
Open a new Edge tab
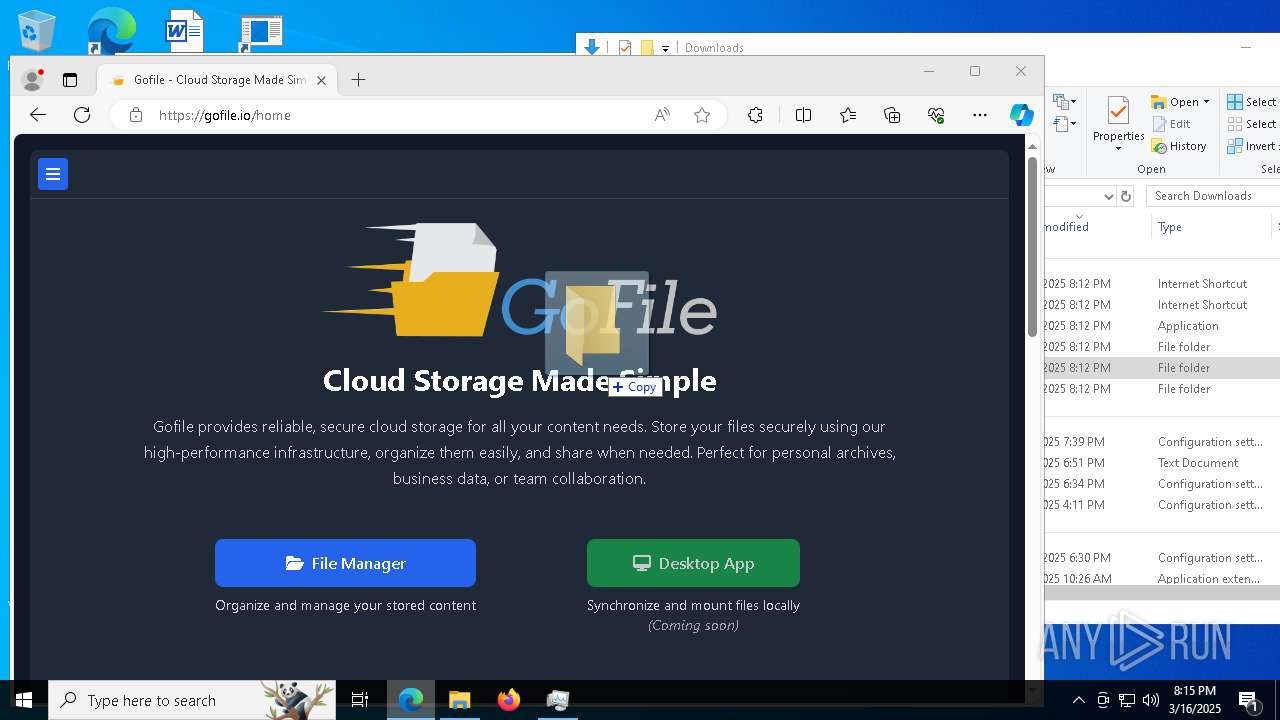358,80
